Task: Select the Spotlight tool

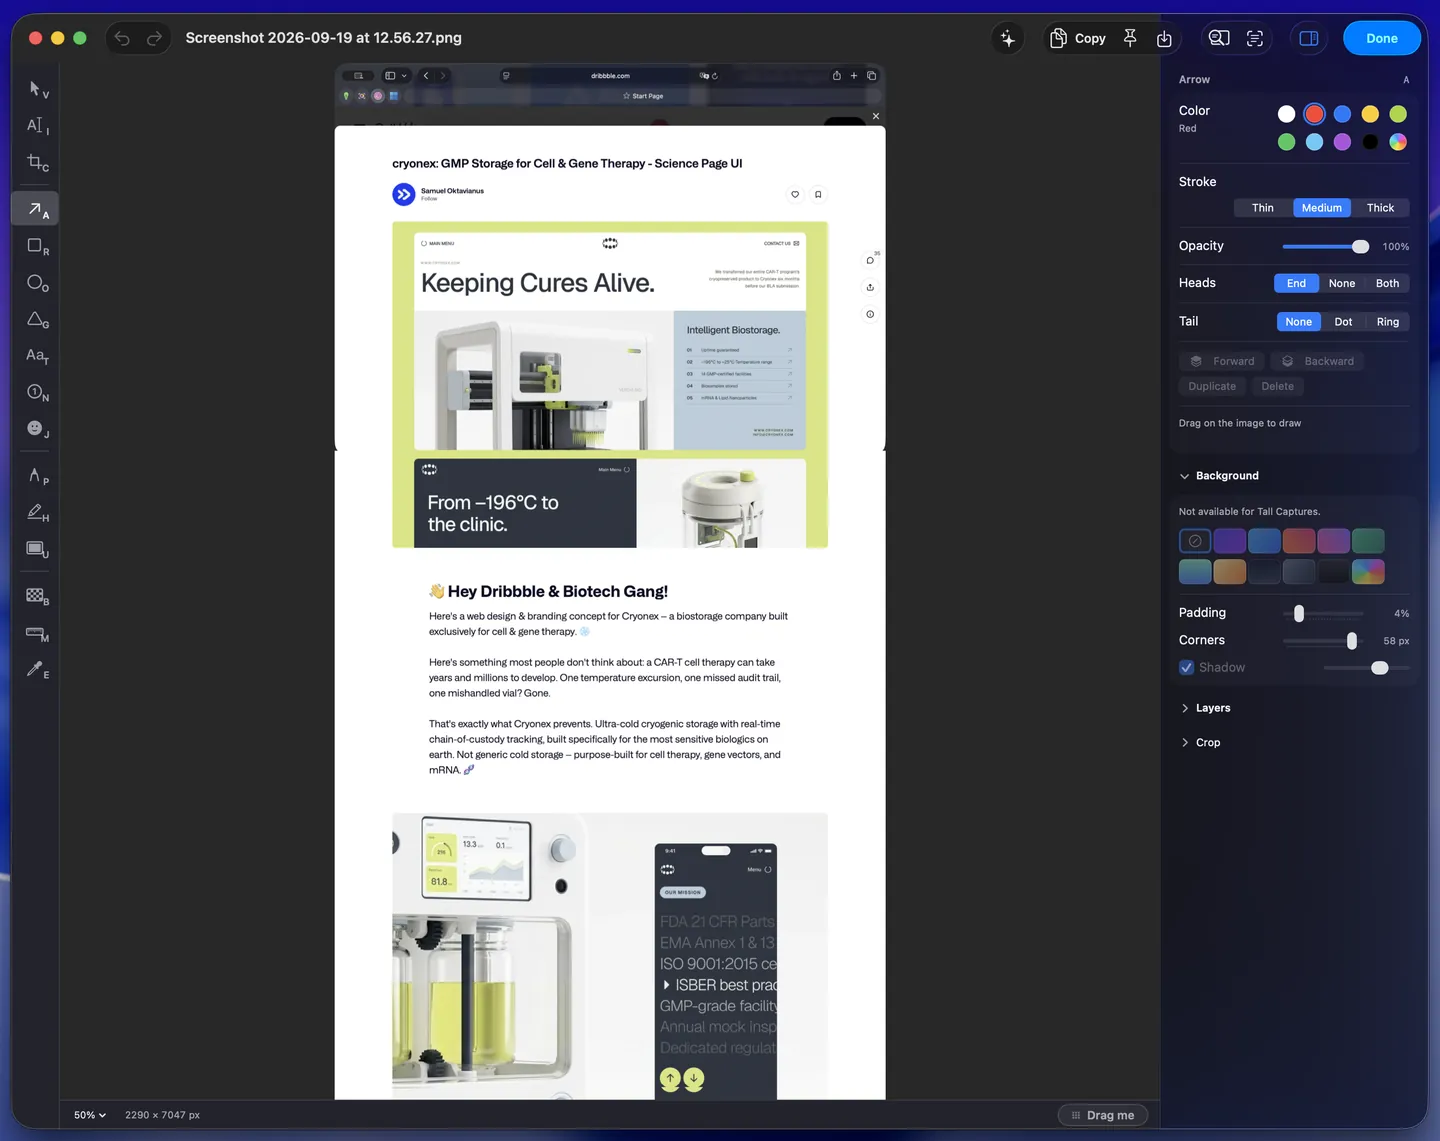Action: [37, 549]
